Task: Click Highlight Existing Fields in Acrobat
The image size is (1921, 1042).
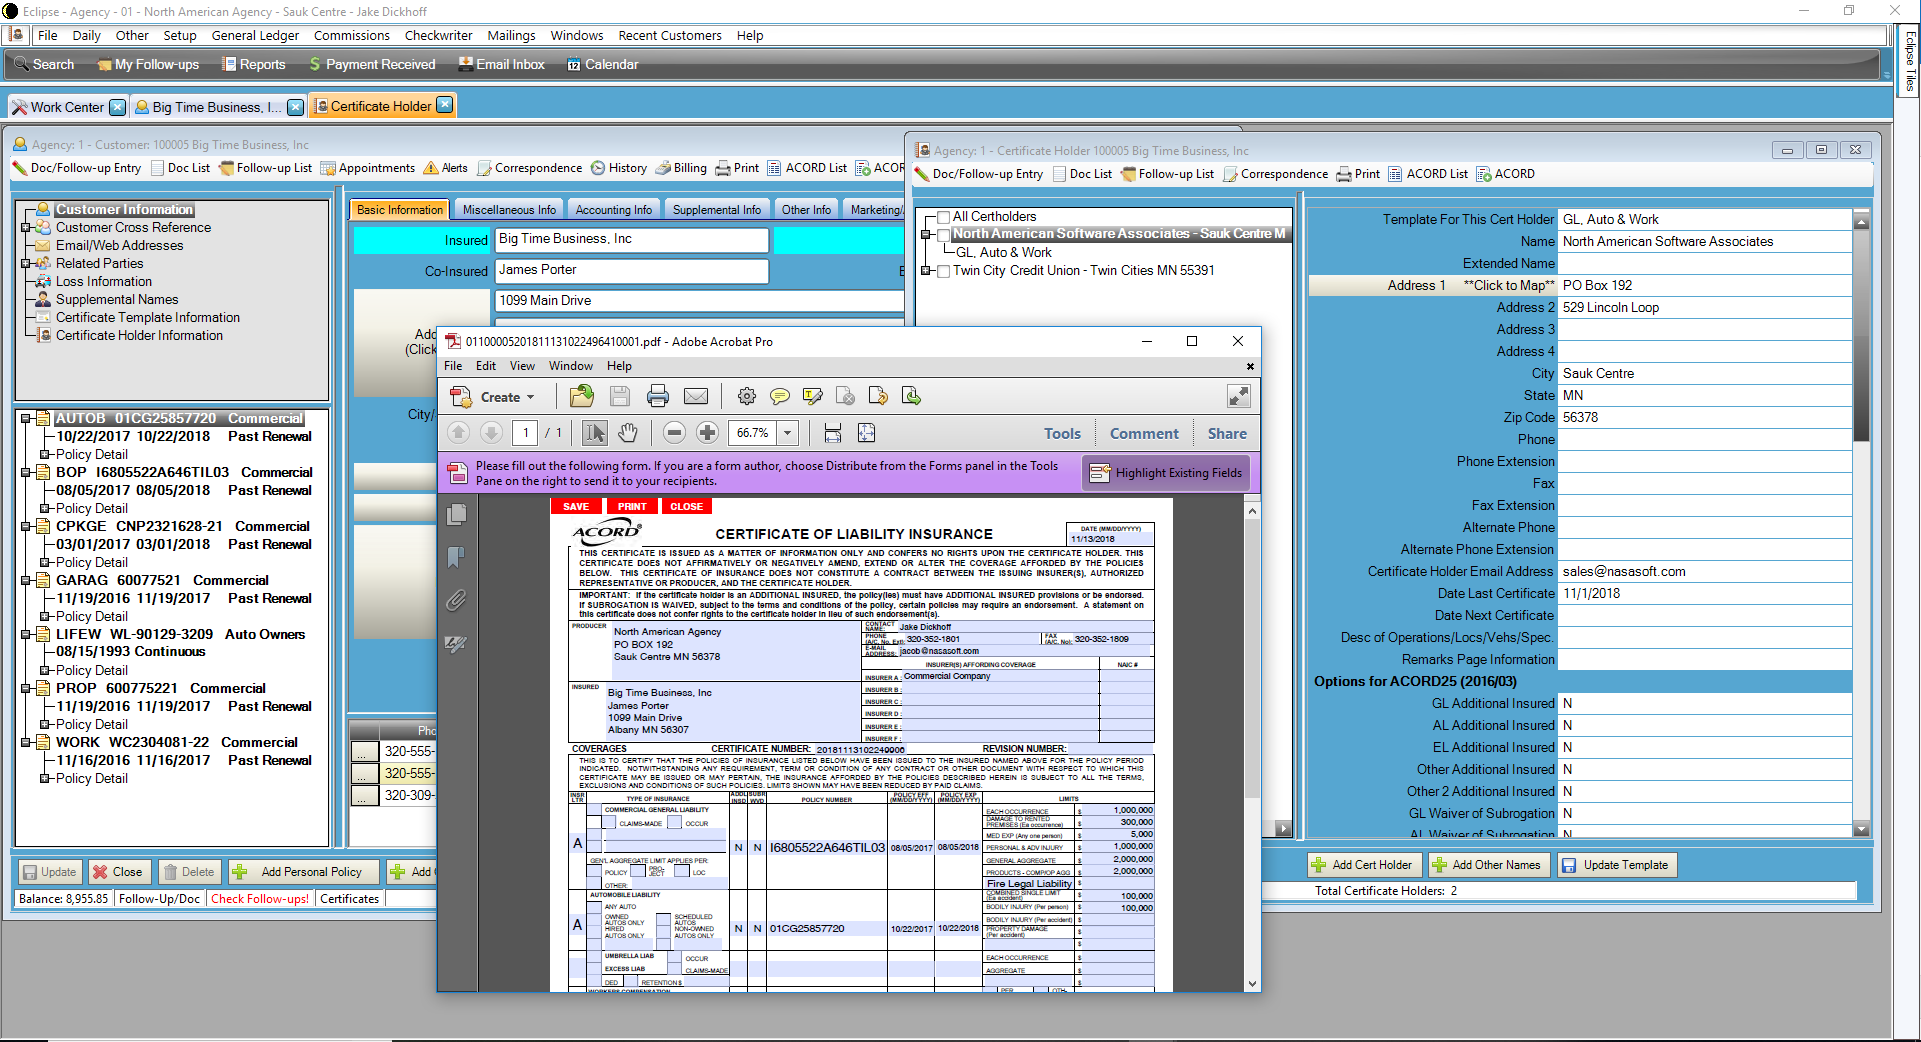Action: click(1166, 473)
